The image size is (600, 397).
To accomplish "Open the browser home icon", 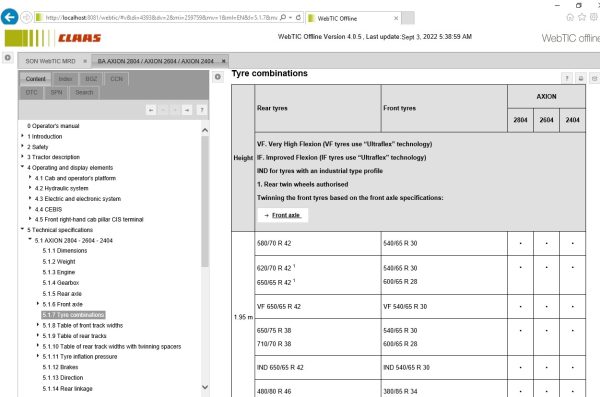I will (570, 18).
